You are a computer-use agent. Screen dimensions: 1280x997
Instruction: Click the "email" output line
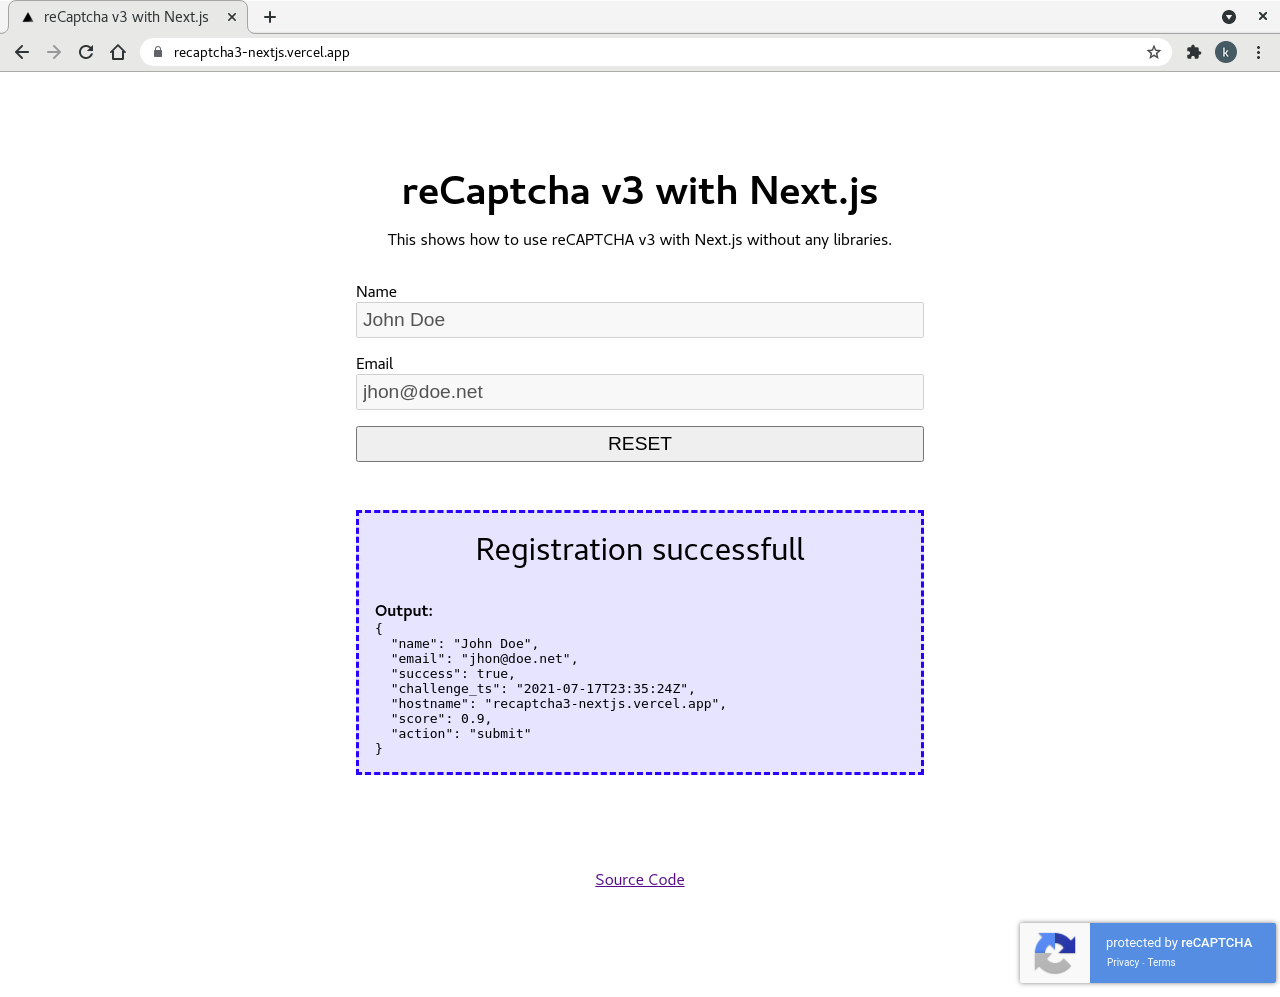coord(484,659)
